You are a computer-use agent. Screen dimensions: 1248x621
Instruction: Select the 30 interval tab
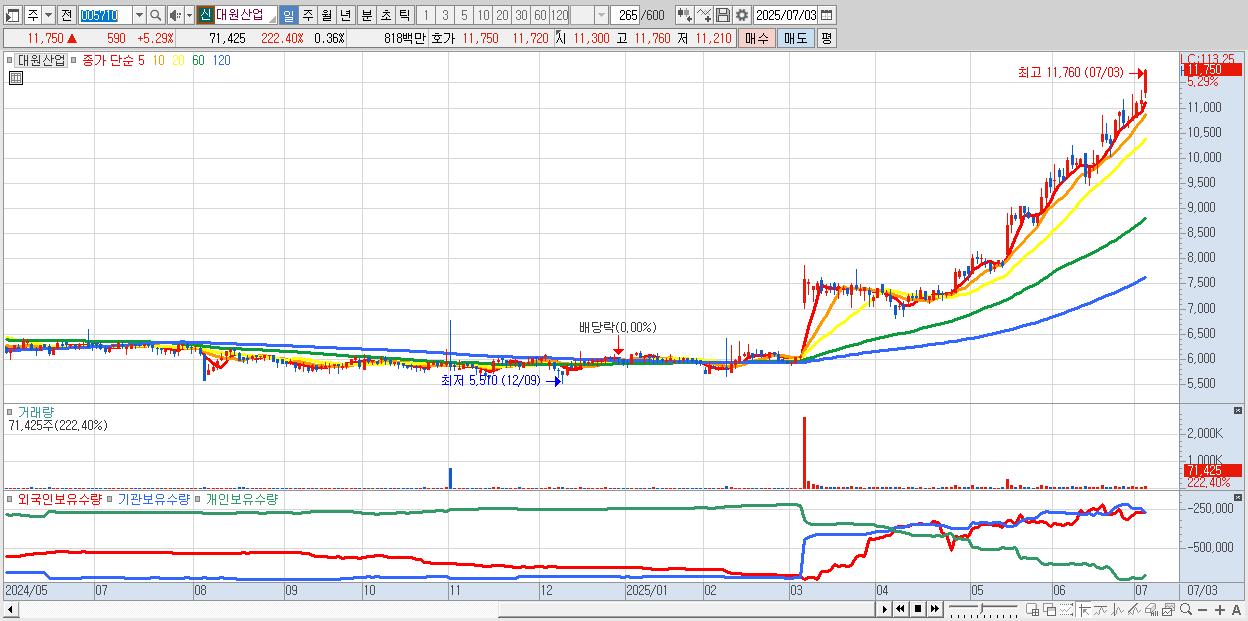[521, 15]
